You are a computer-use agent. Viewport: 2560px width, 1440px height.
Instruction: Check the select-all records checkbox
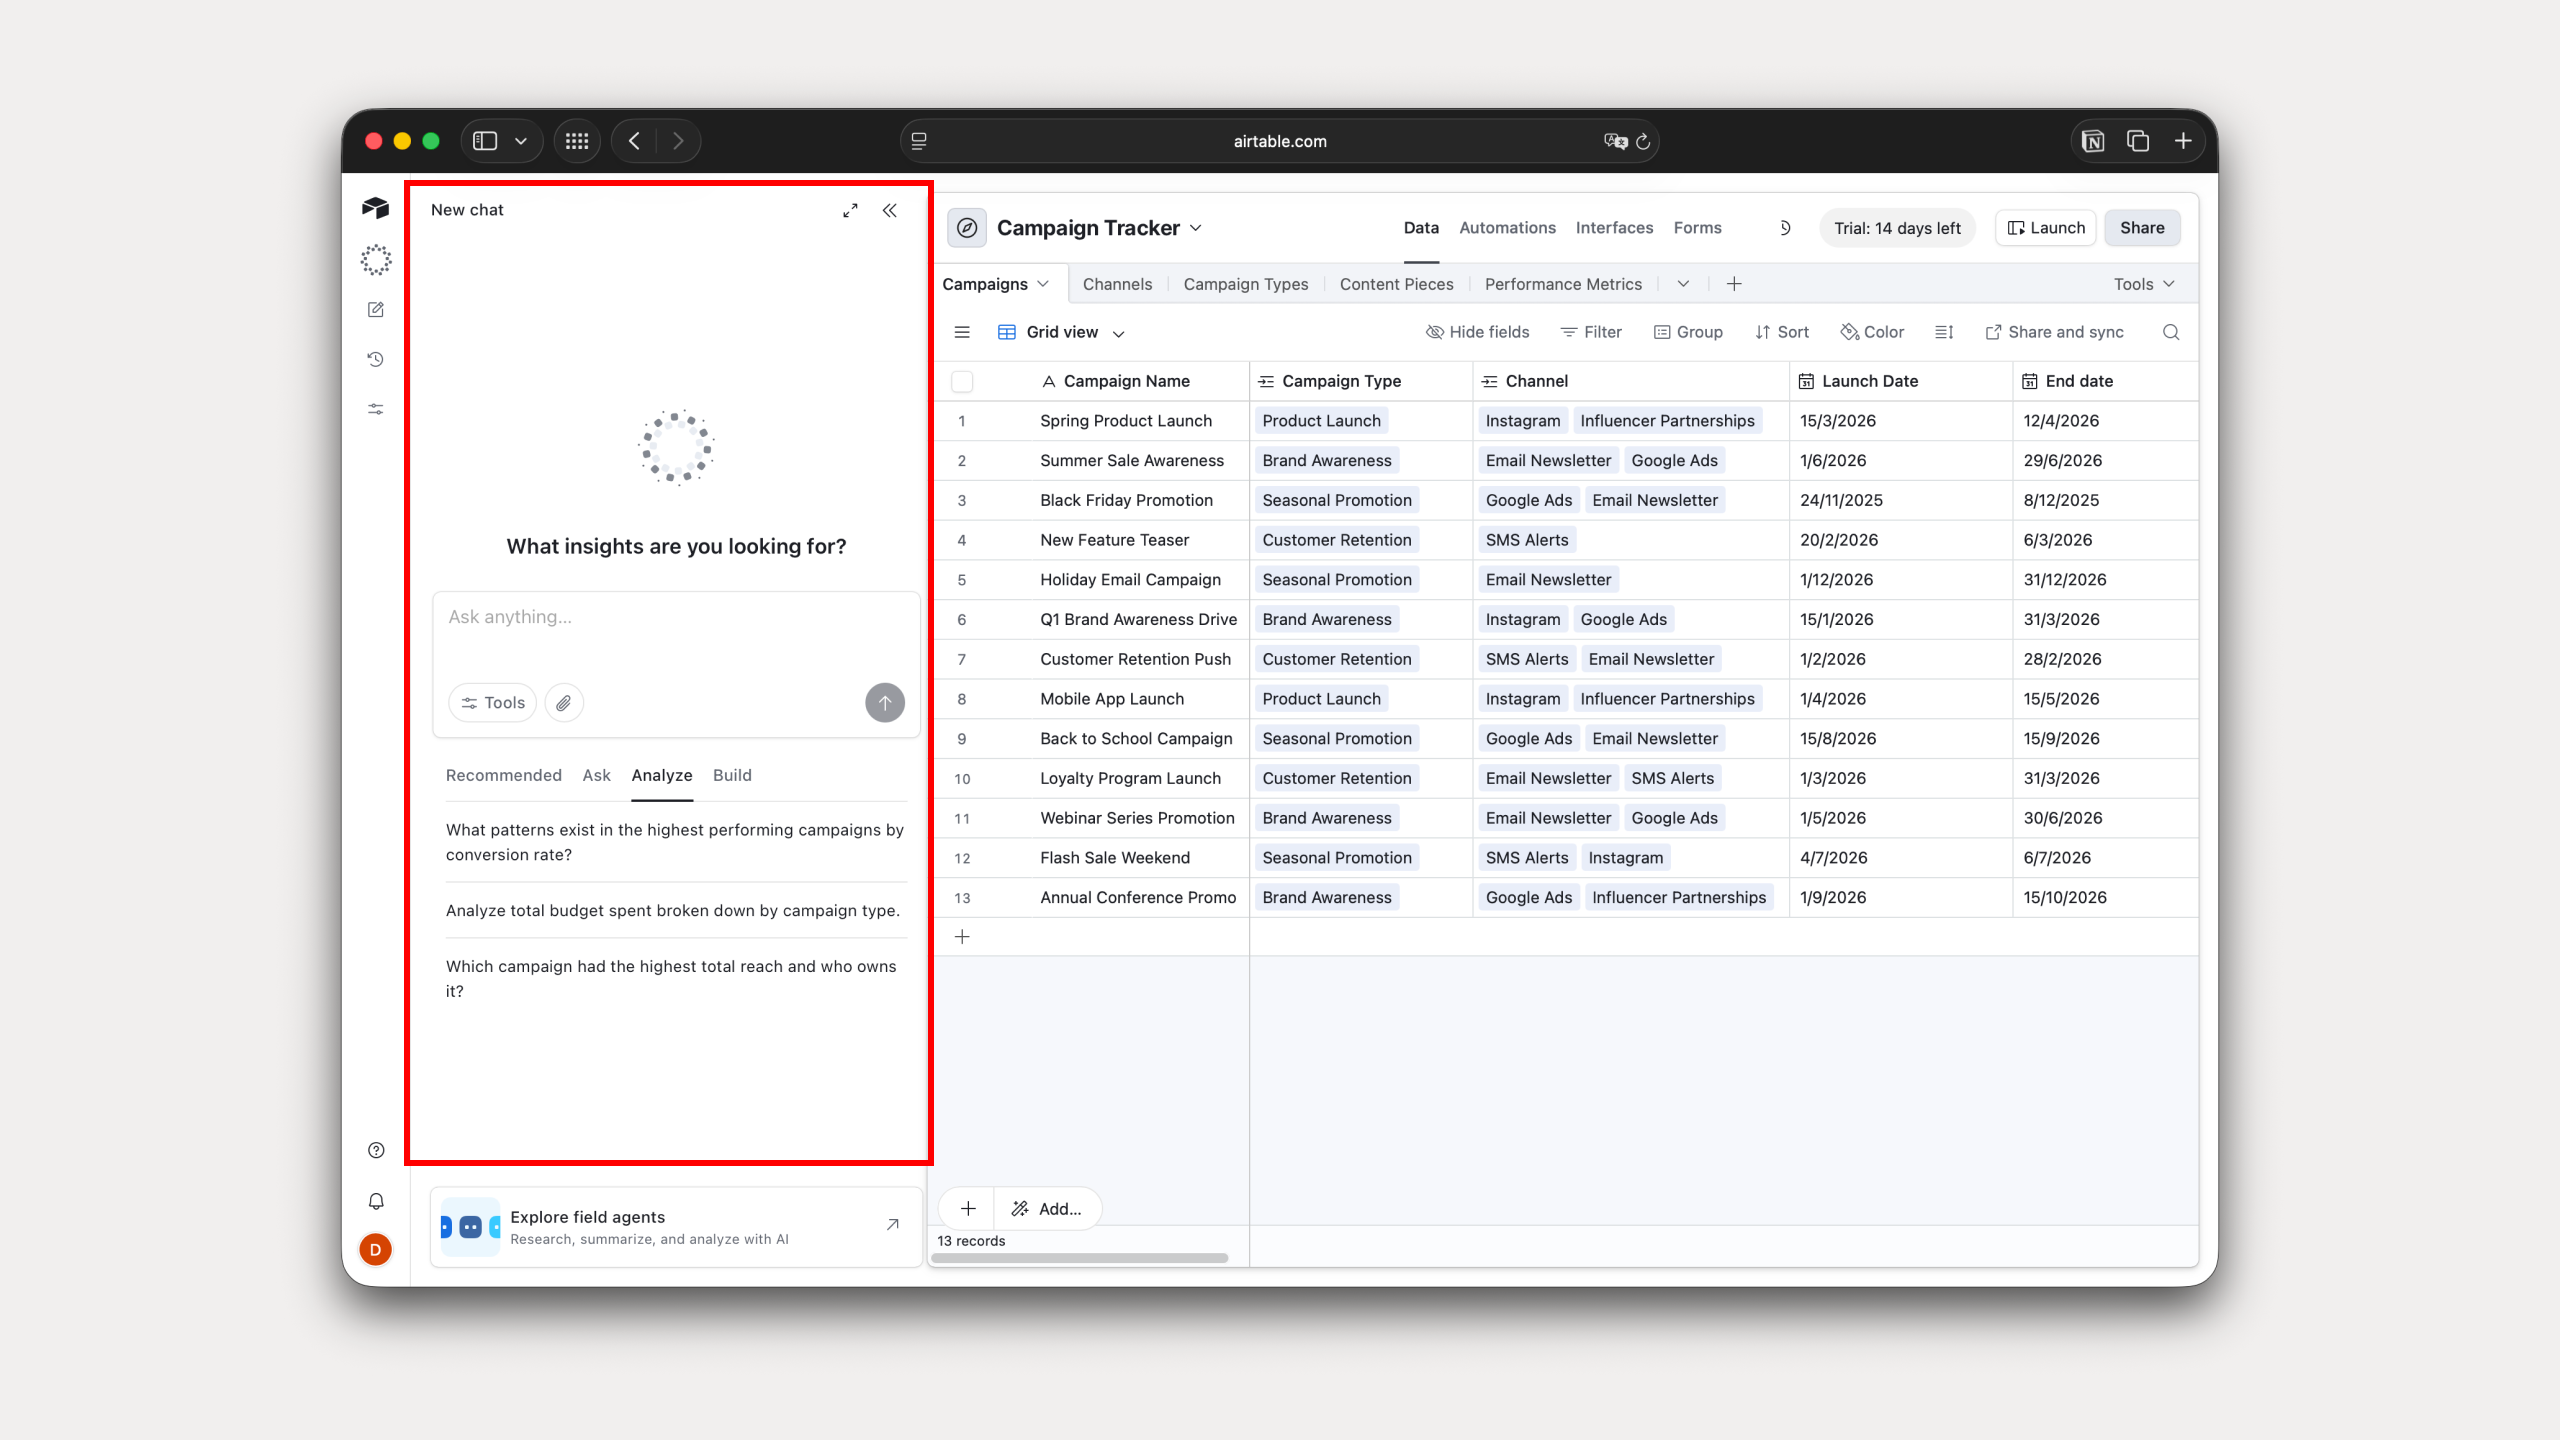coord(962,381)
